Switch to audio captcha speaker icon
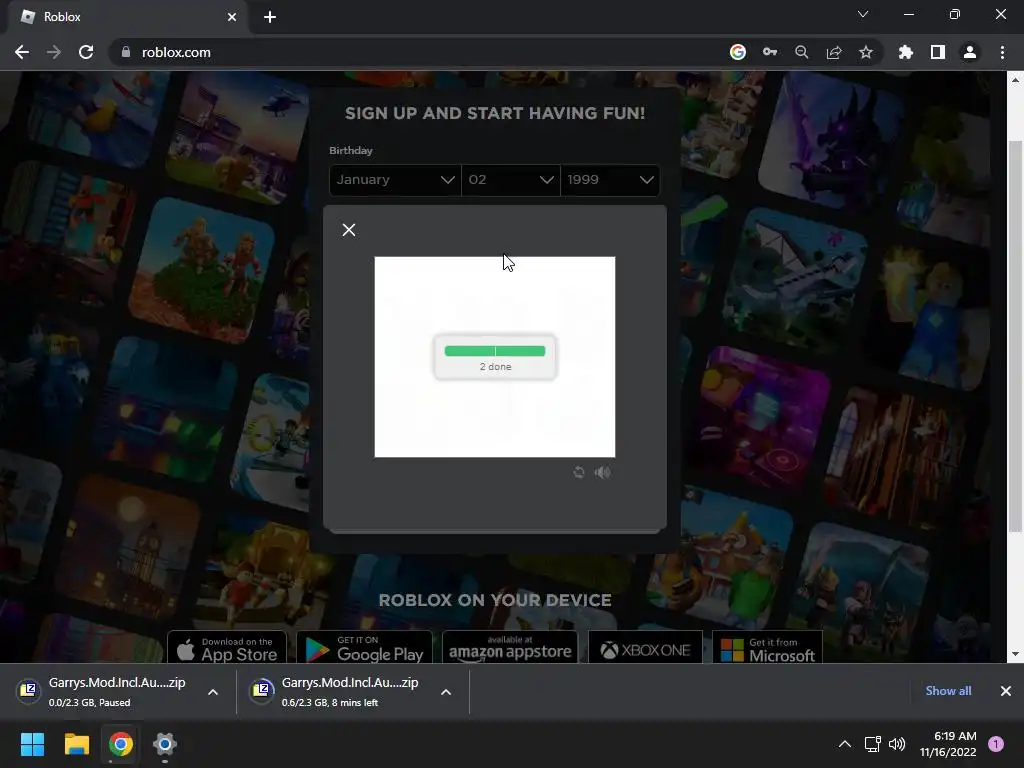 pyautogui.click(x=602, y=472)
